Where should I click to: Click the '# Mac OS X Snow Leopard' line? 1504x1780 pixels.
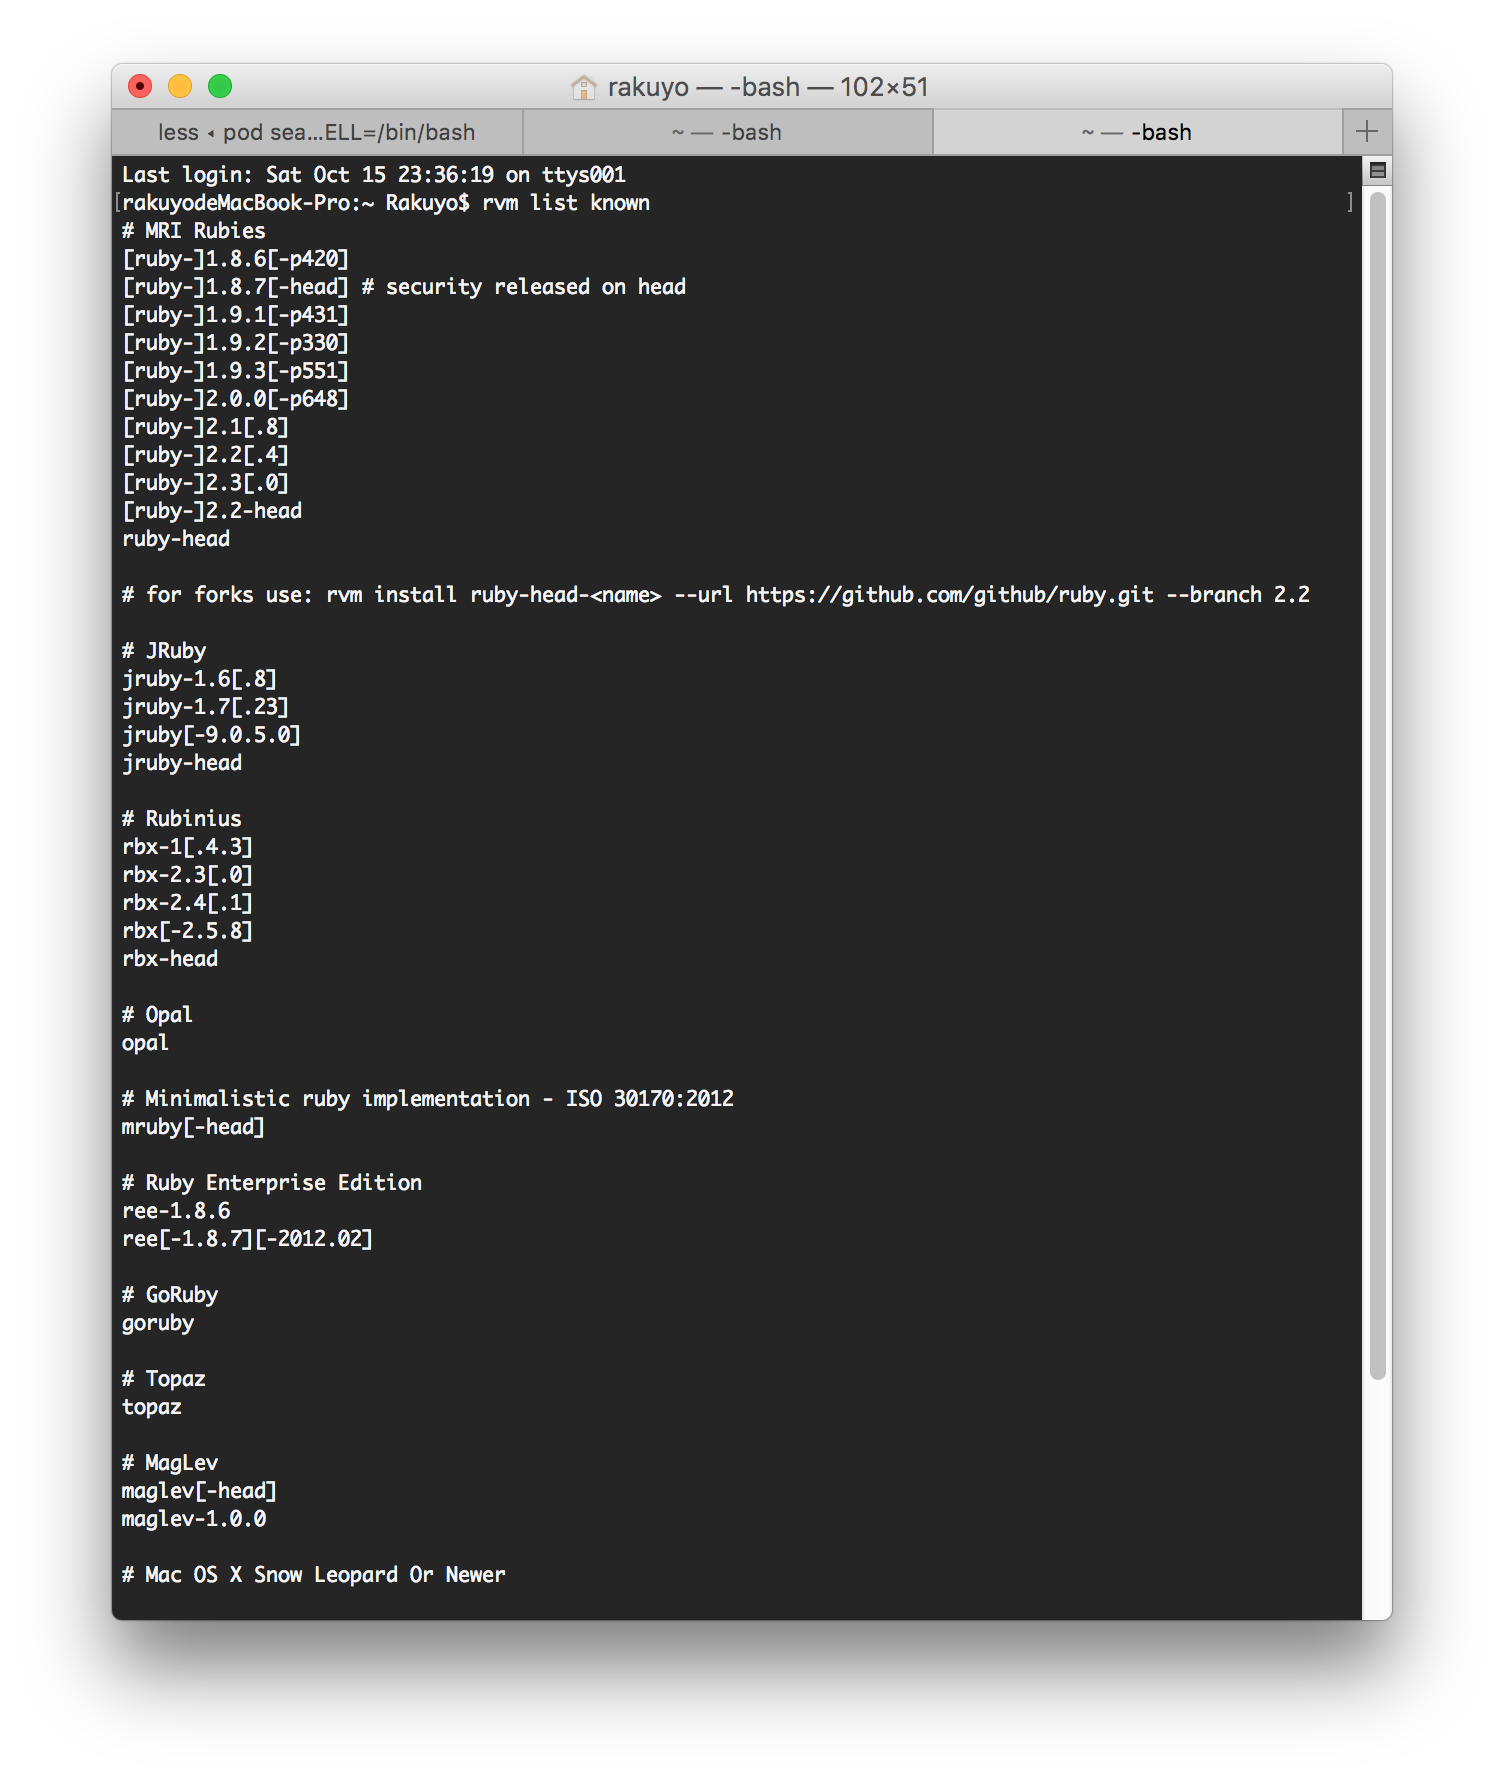[314, 1575]
